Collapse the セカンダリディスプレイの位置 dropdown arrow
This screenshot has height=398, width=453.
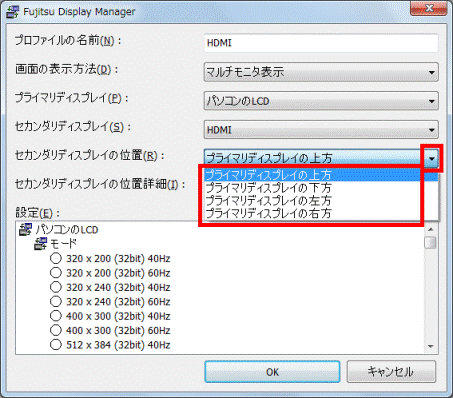click(x=432, y=158)
